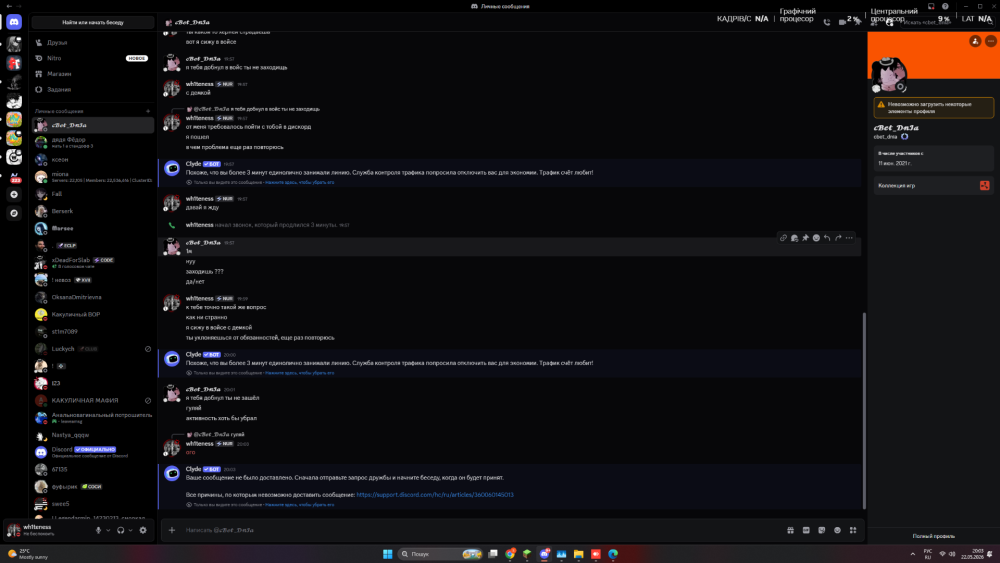Open weather widget showing 25°C
This screenshot has height=563, width=1000.
click(28, 554)
